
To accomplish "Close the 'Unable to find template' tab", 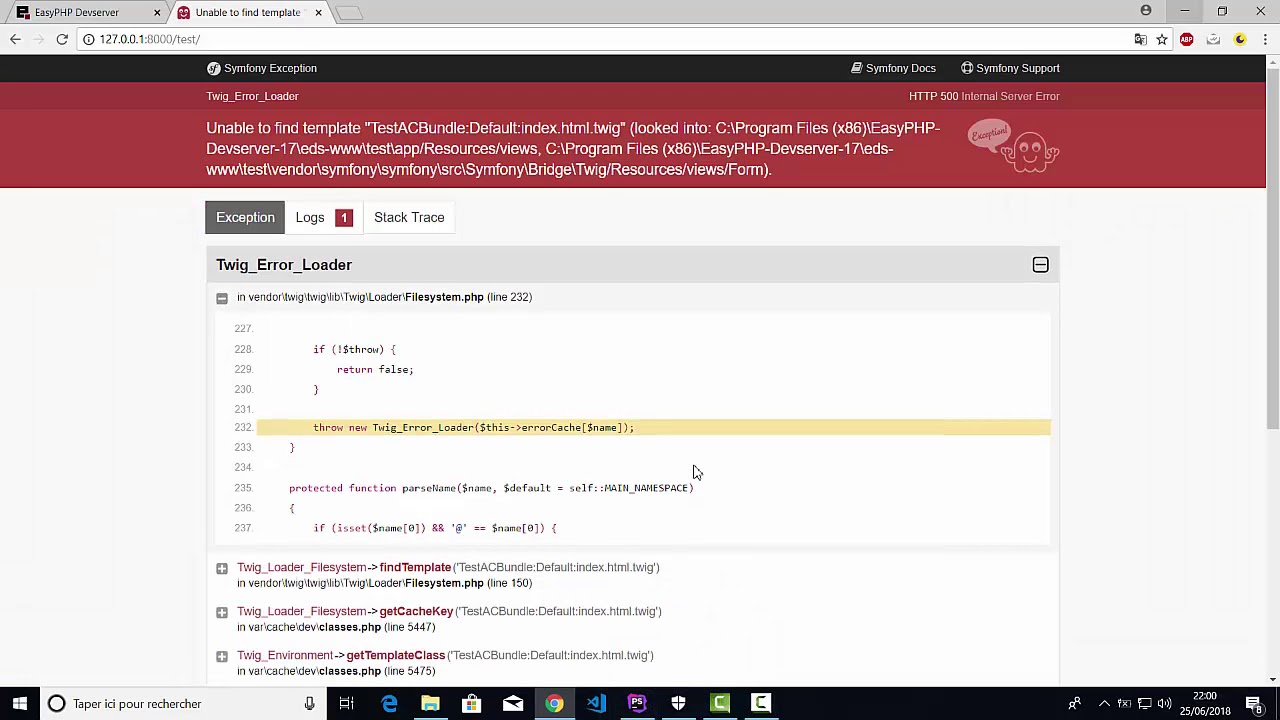I will pyautogui.click(x=318, y=12).
